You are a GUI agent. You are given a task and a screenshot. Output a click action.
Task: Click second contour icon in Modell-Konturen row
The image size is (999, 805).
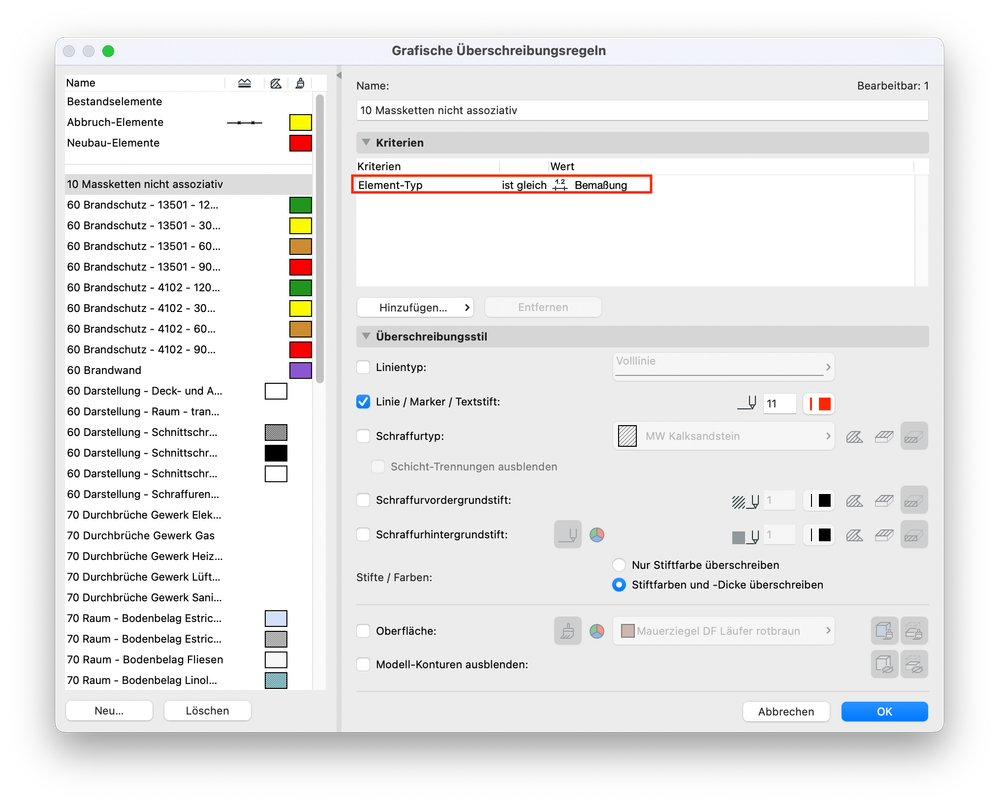914,664
